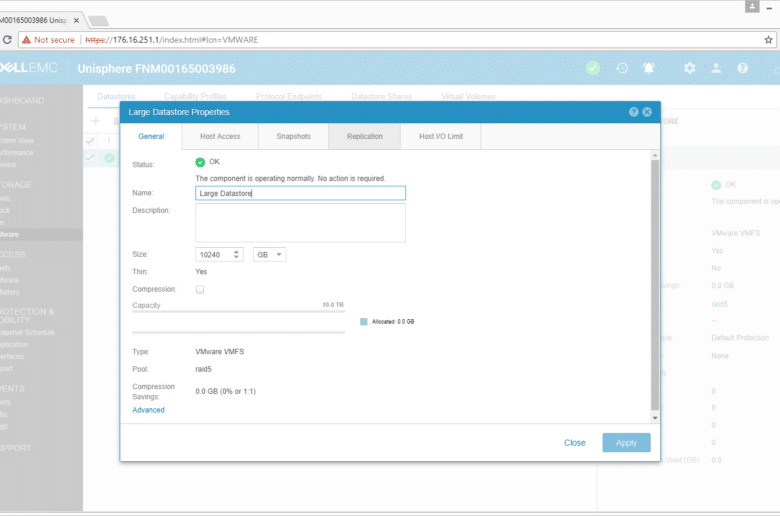Screen dimensions: 780x516
Task: Select System View in left navigation
Action: (16, 141)
